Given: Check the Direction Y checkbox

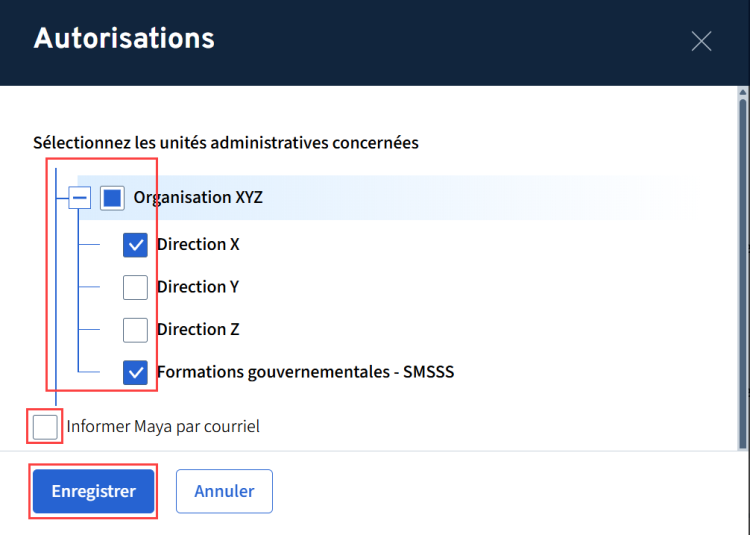Looking at the screenshot, I should pos(135,287).
